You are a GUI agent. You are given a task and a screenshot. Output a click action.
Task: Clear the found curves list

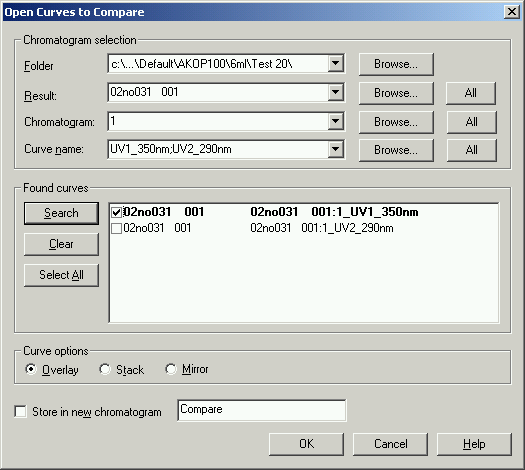point(61,244)
